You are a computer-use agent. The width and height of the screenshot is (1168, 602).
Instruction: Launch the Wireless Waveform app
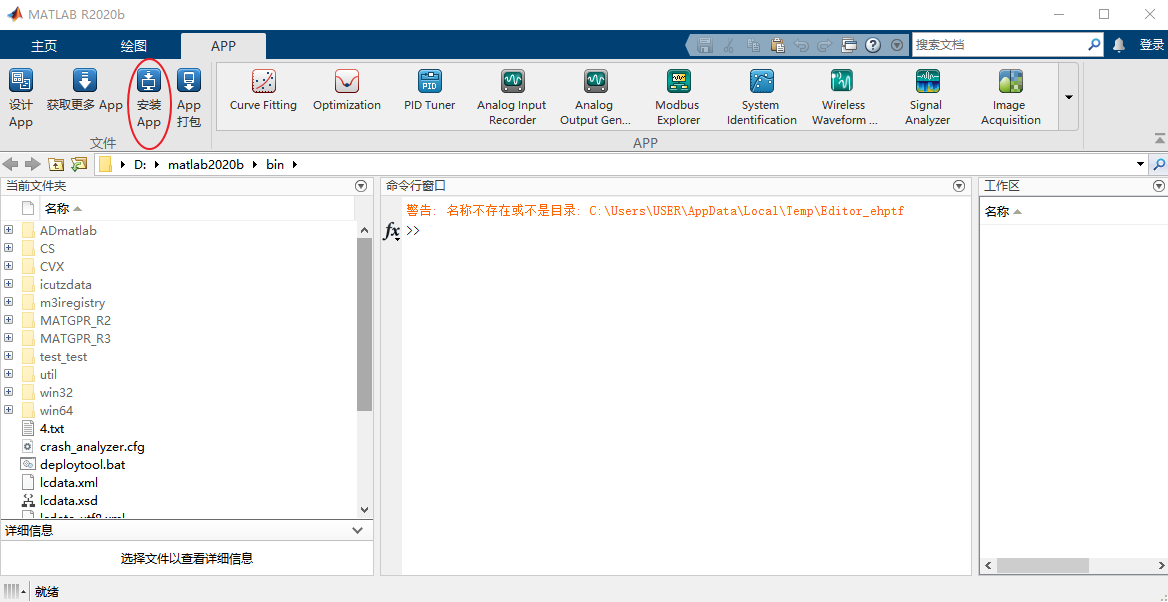coord(844,98)
